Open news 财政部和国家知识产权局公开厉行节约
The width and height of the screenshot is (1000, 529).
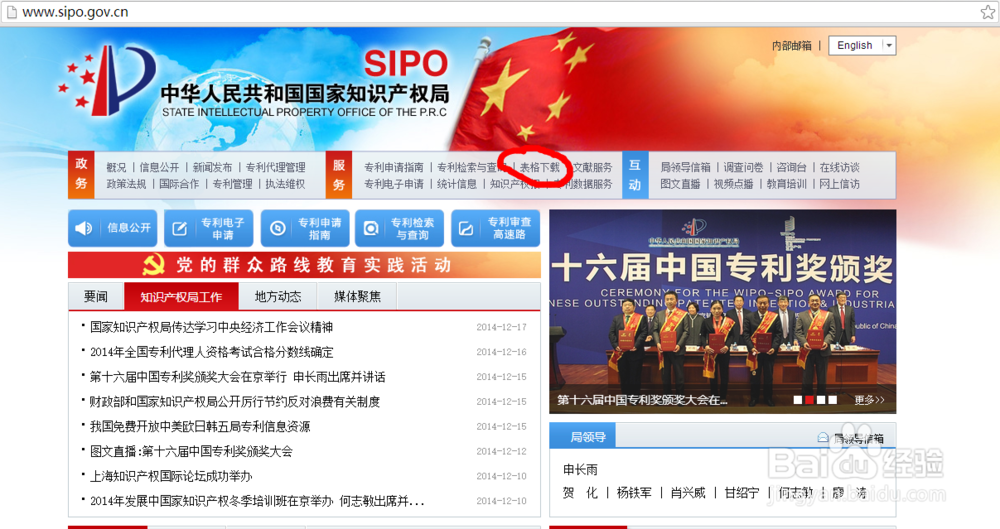pyautogui.click(x=235, y=402)
